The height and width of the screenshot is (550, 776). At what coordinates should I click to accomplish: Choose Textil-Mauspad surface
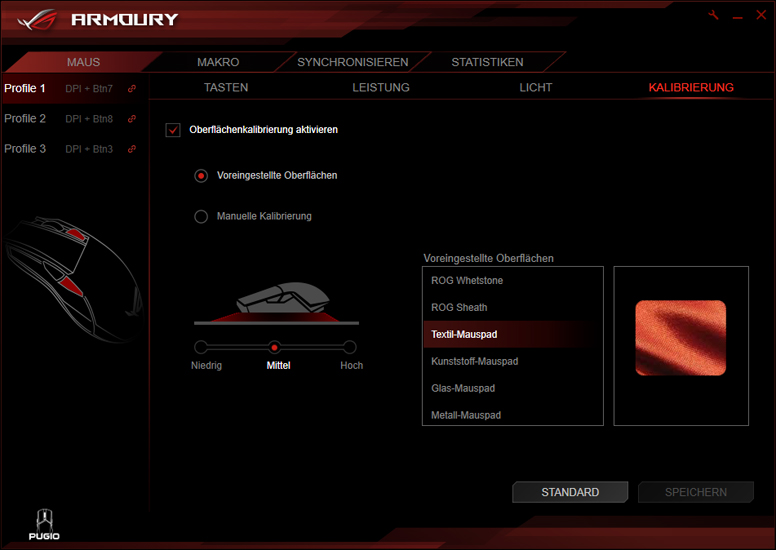point(513,334)
